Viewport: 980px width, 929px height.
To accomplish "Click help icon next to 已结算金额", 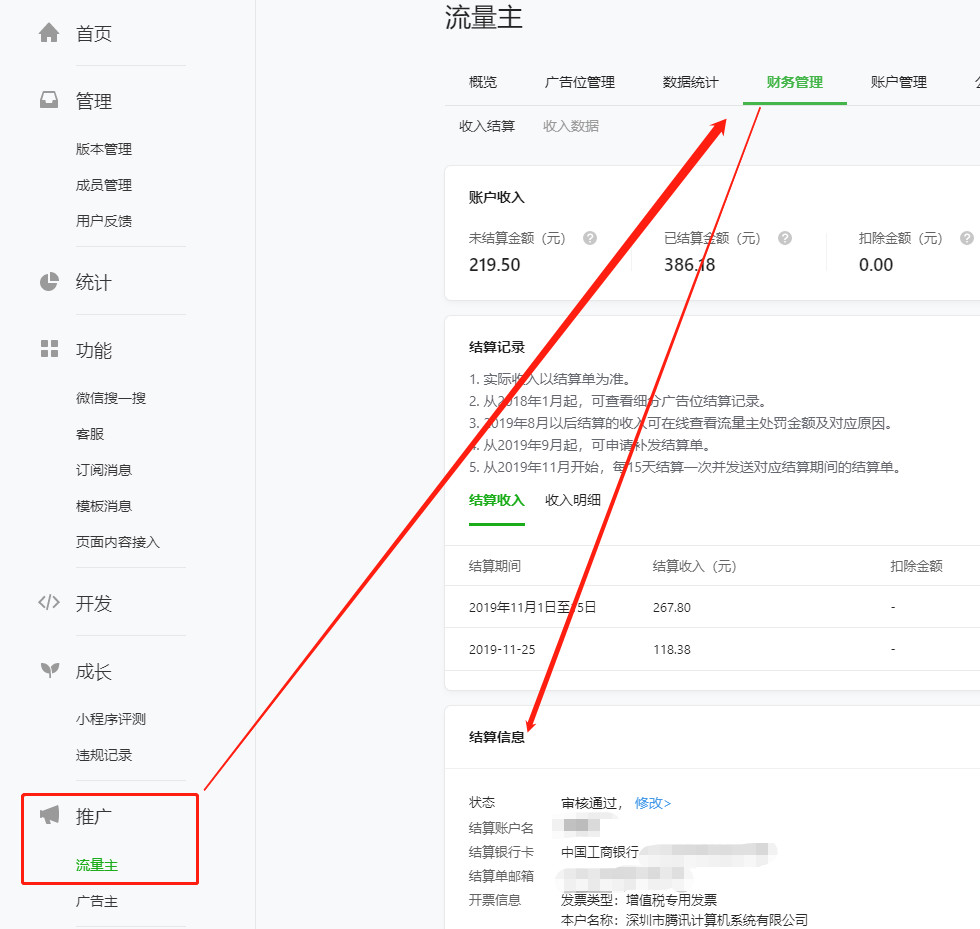I will [784, 238].
